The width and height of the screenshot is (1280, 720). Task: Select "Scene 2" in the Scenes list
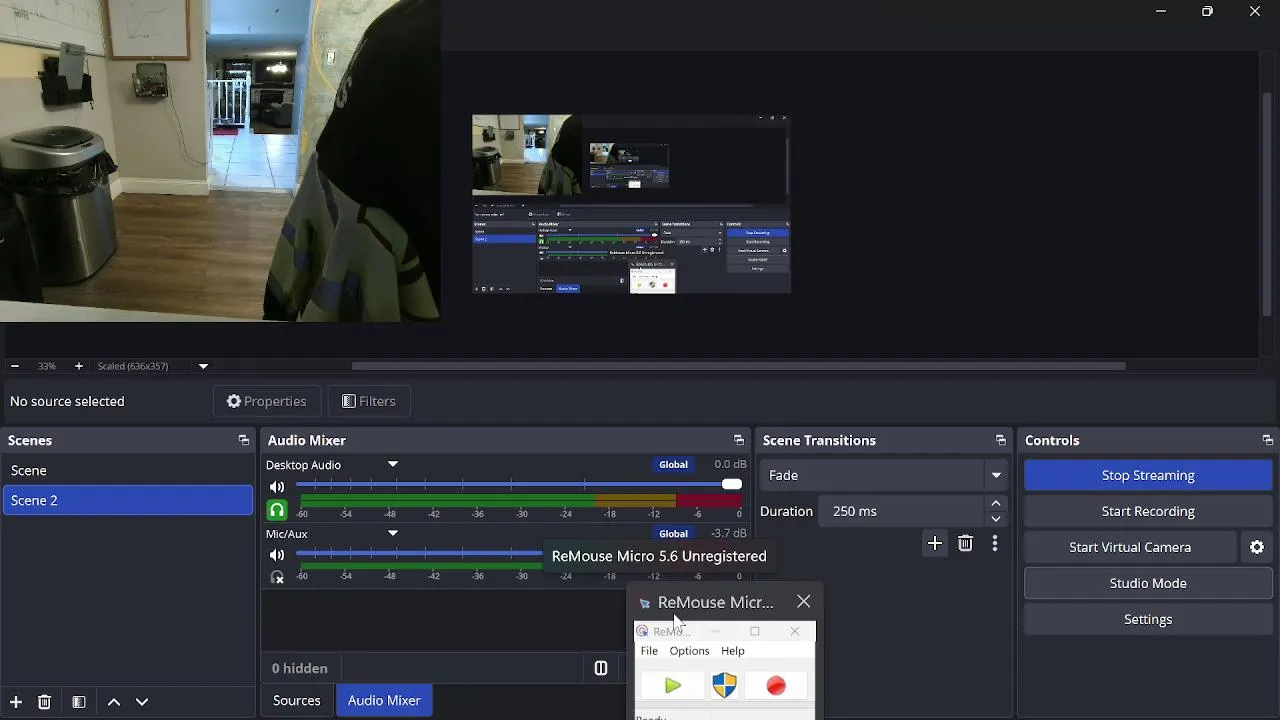pos(128,500)
